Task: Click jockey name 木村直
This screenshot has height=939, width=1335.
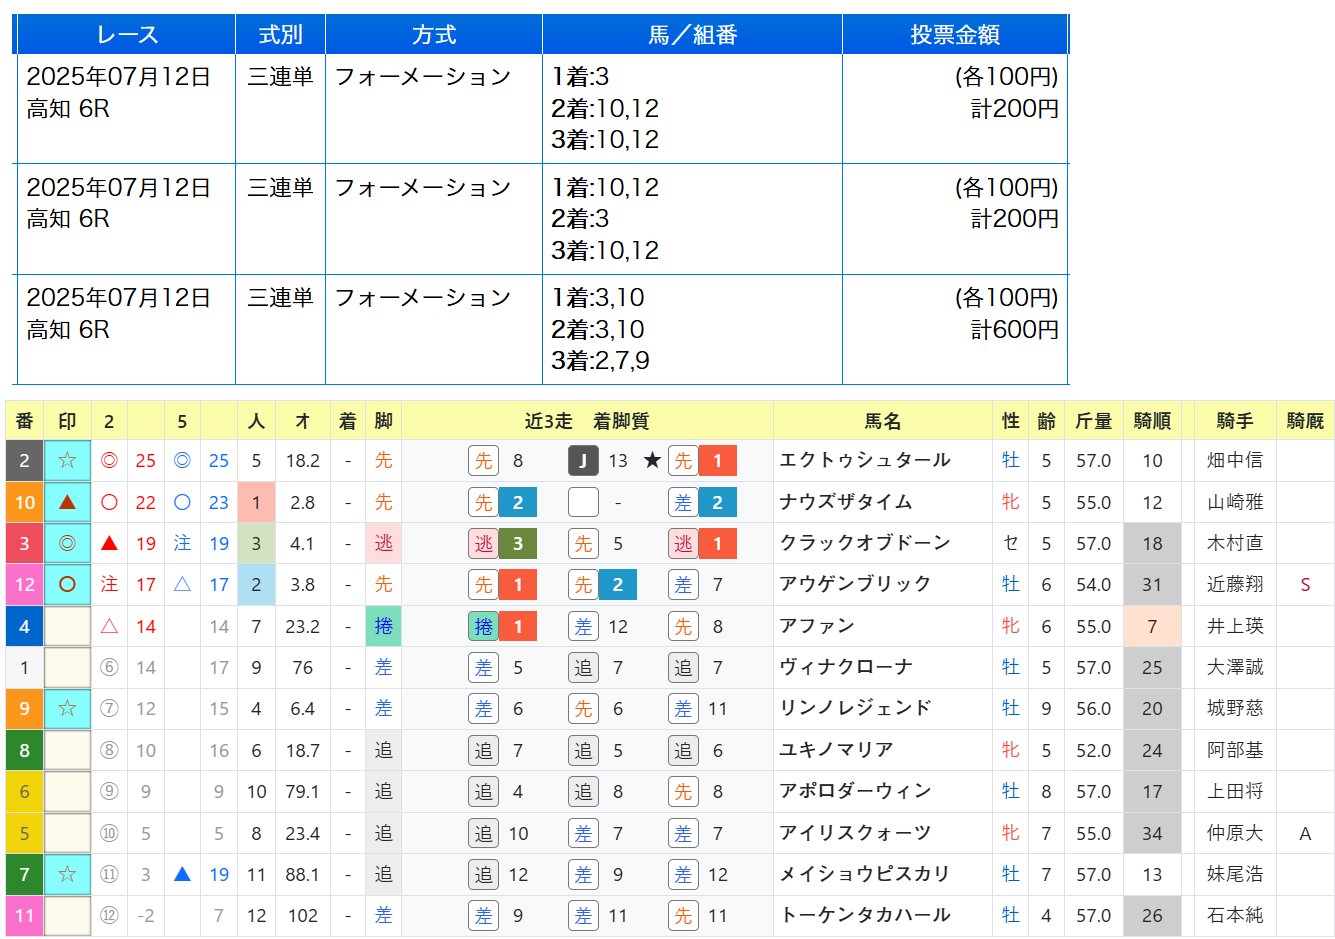Action: (1235, 543)
